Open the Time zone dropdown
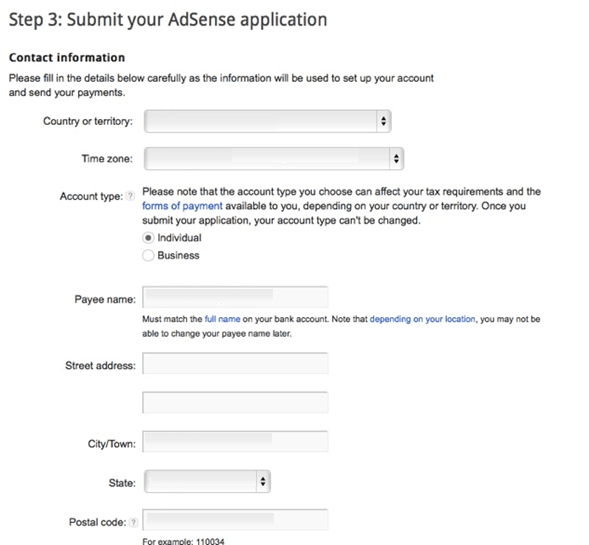 pos(274,159)
